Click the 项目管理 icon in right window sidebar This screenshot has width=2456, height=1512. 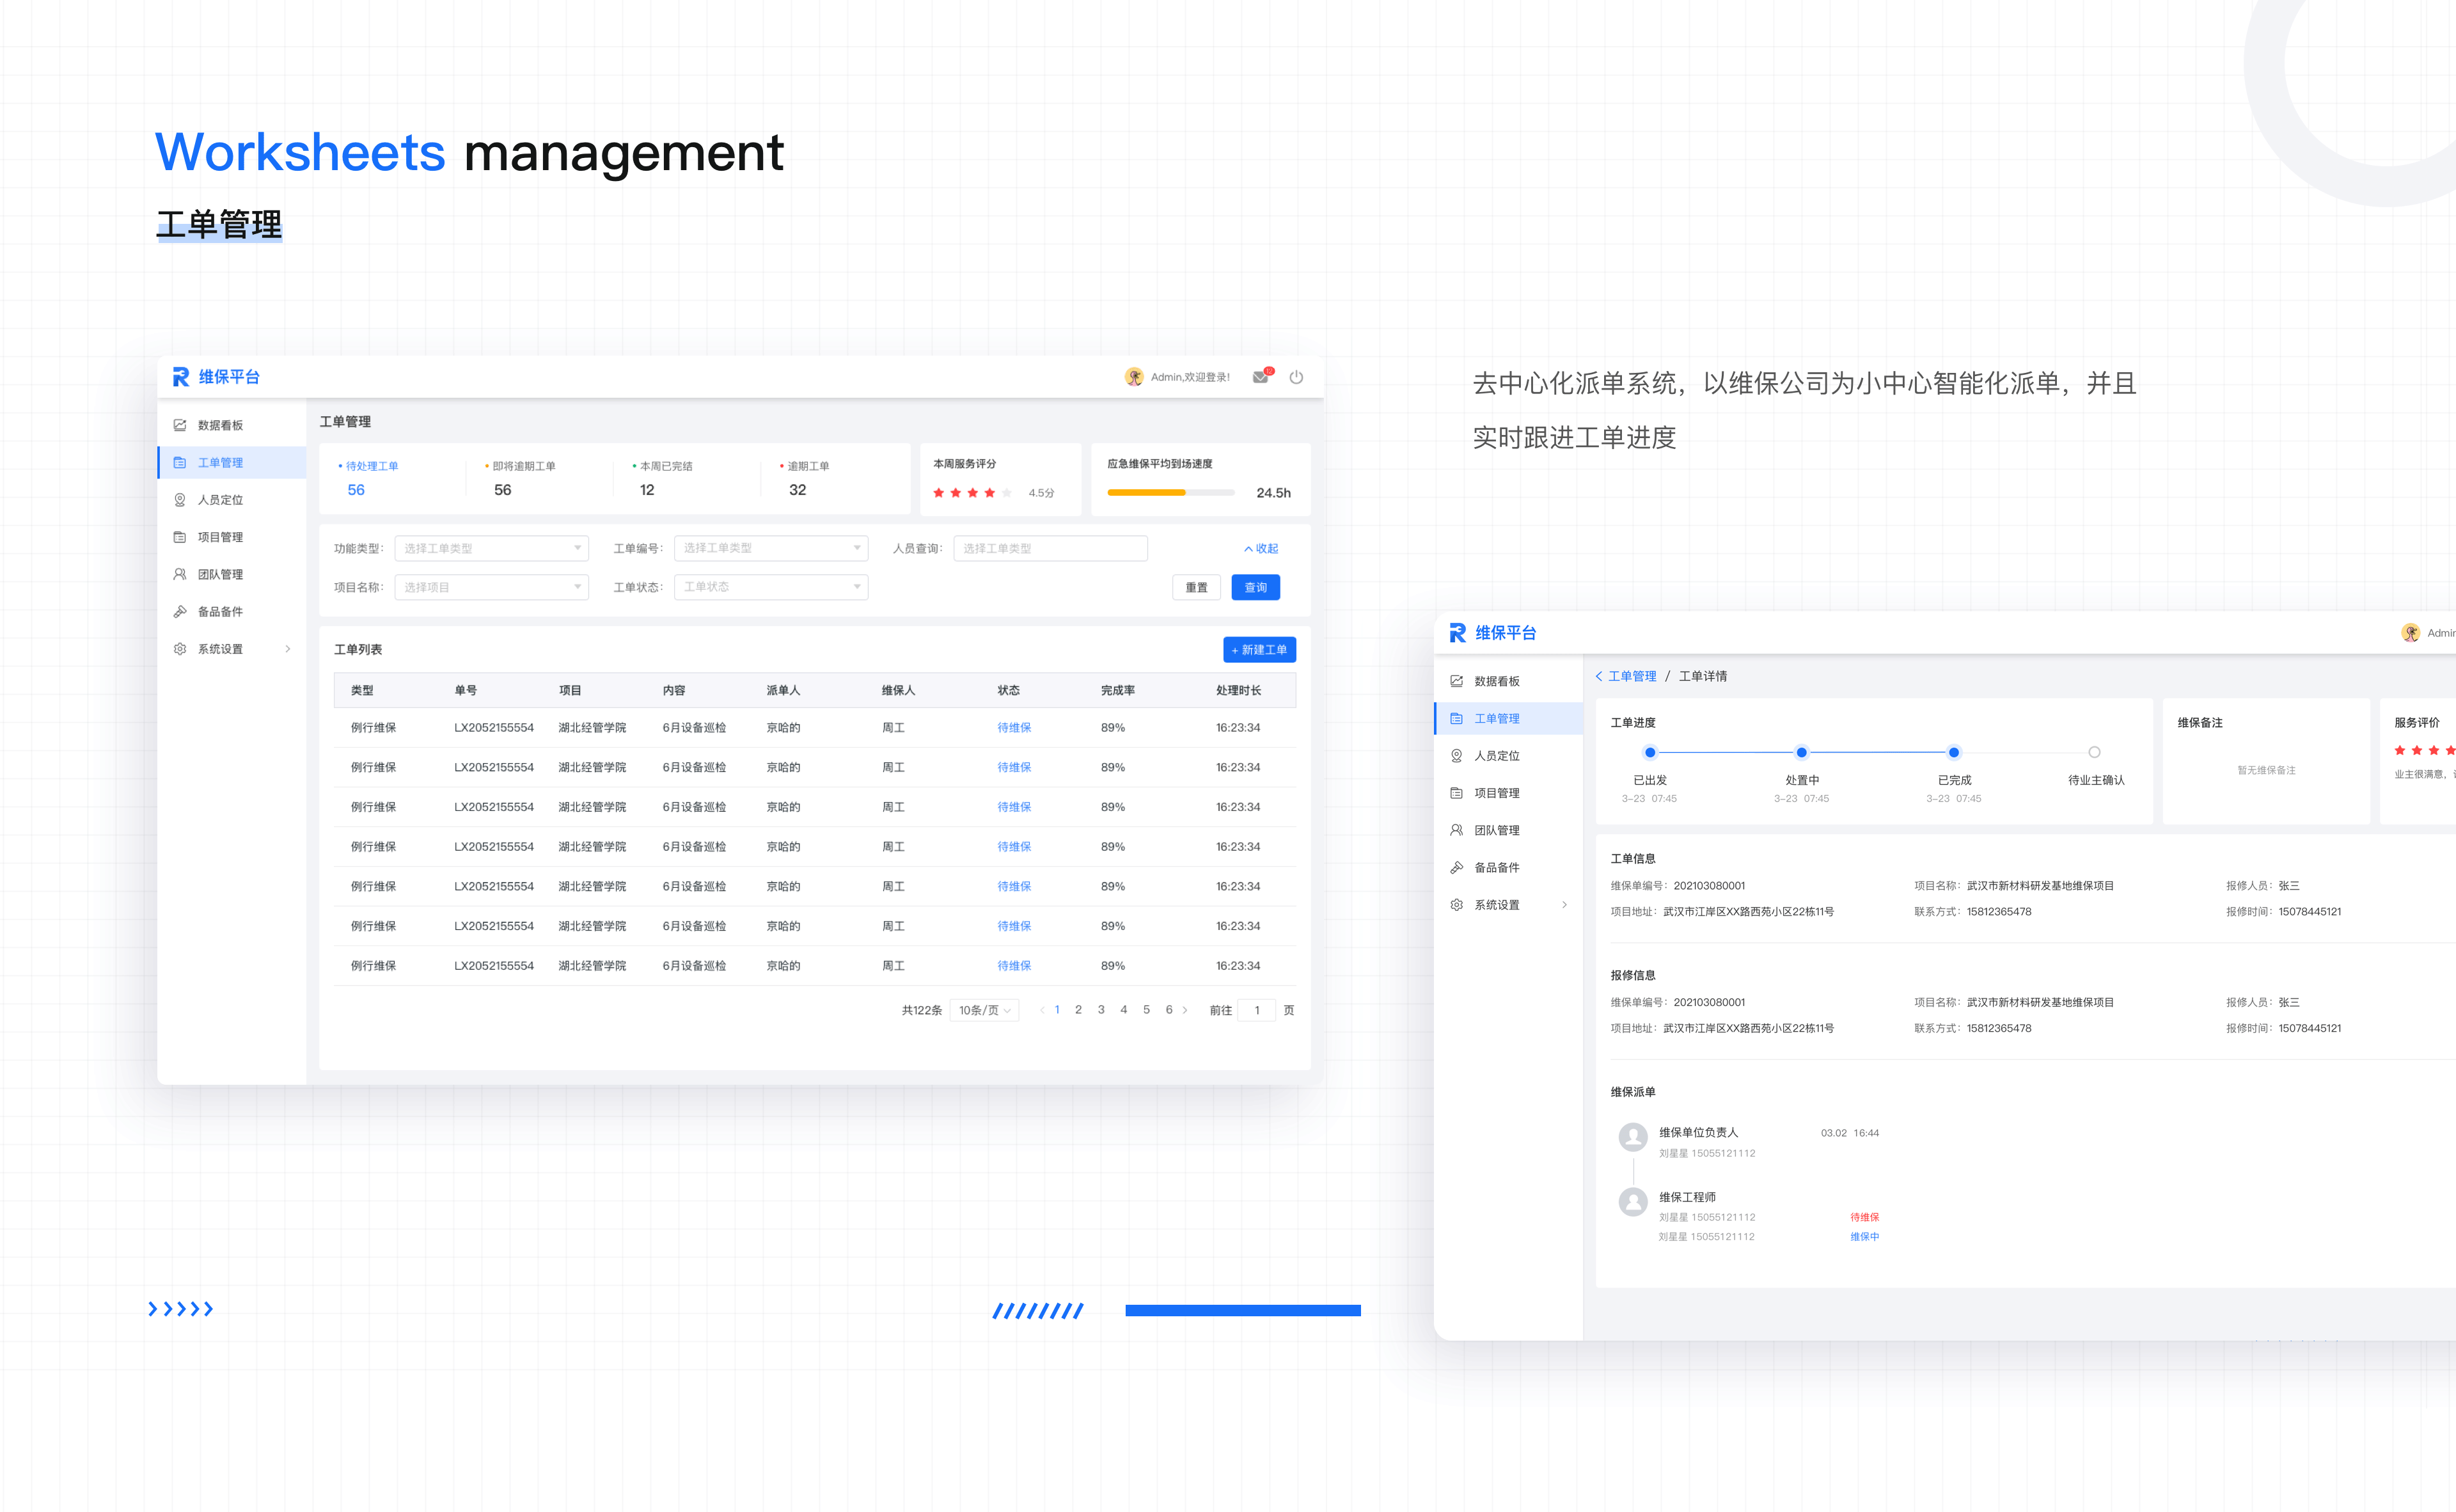[x=1456, y=793]
